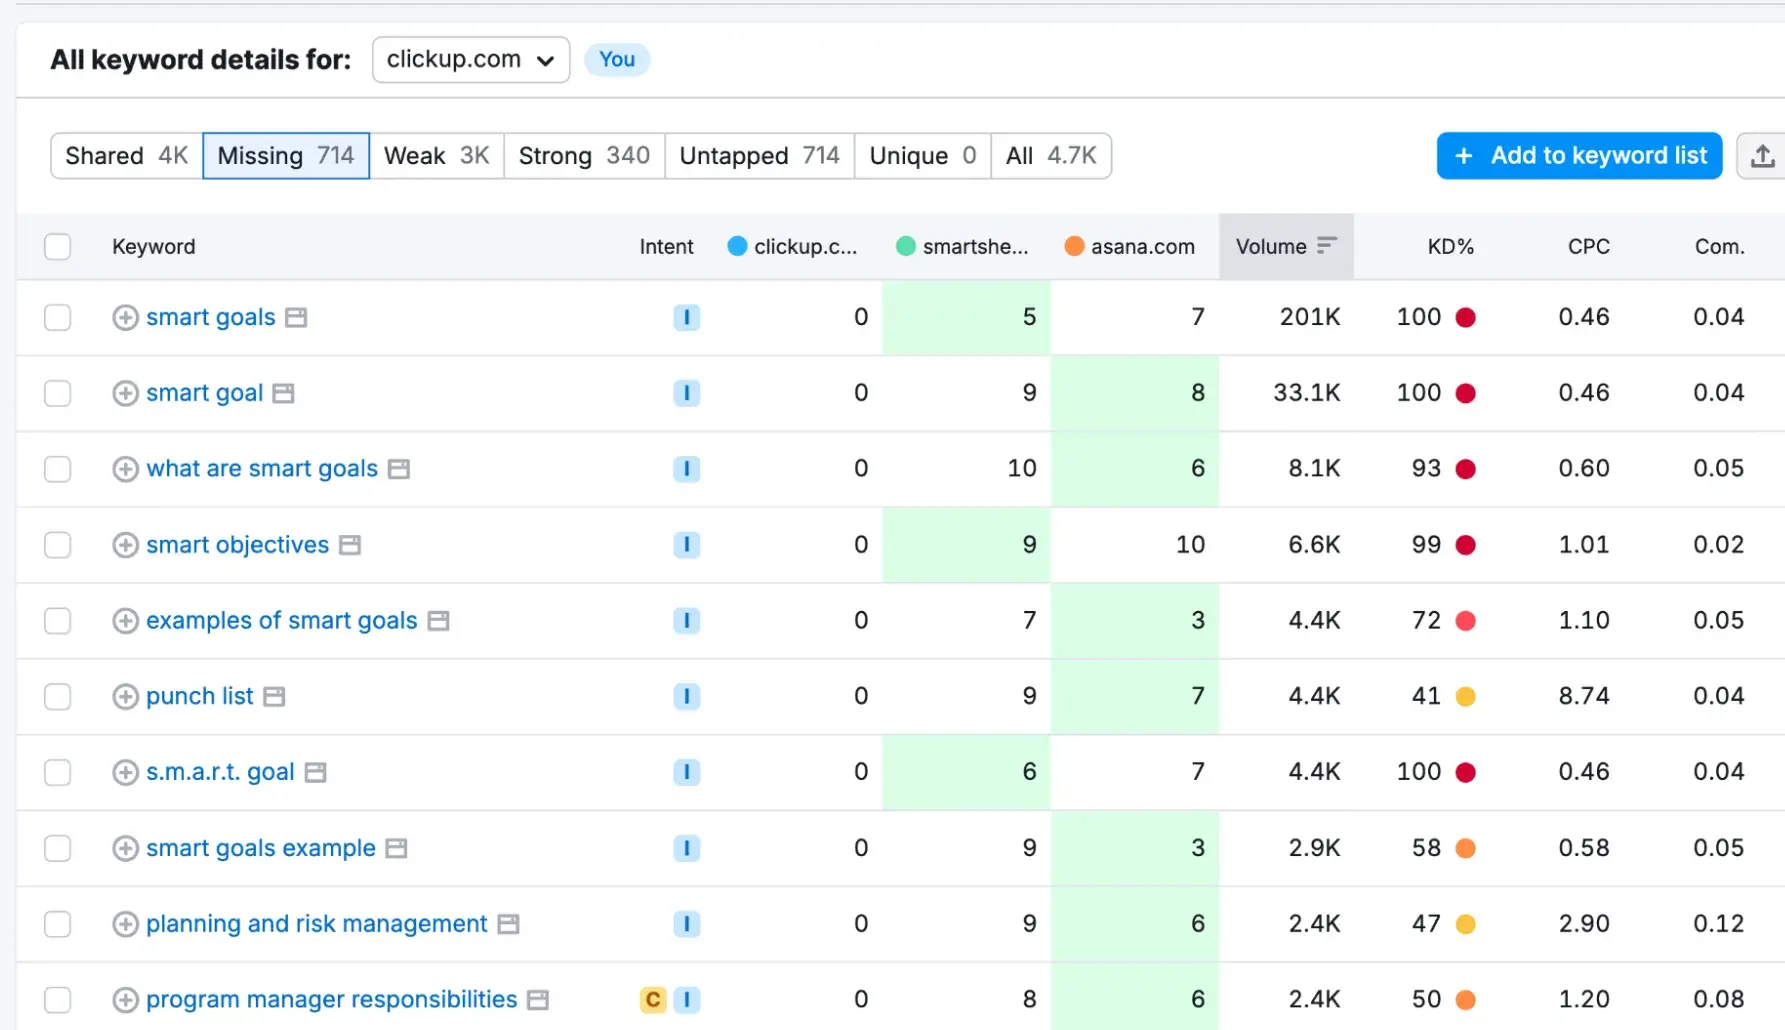Click 'Add to keyword list' button
This screenshot has width=1785, height=1030.
click(1579, 156)
